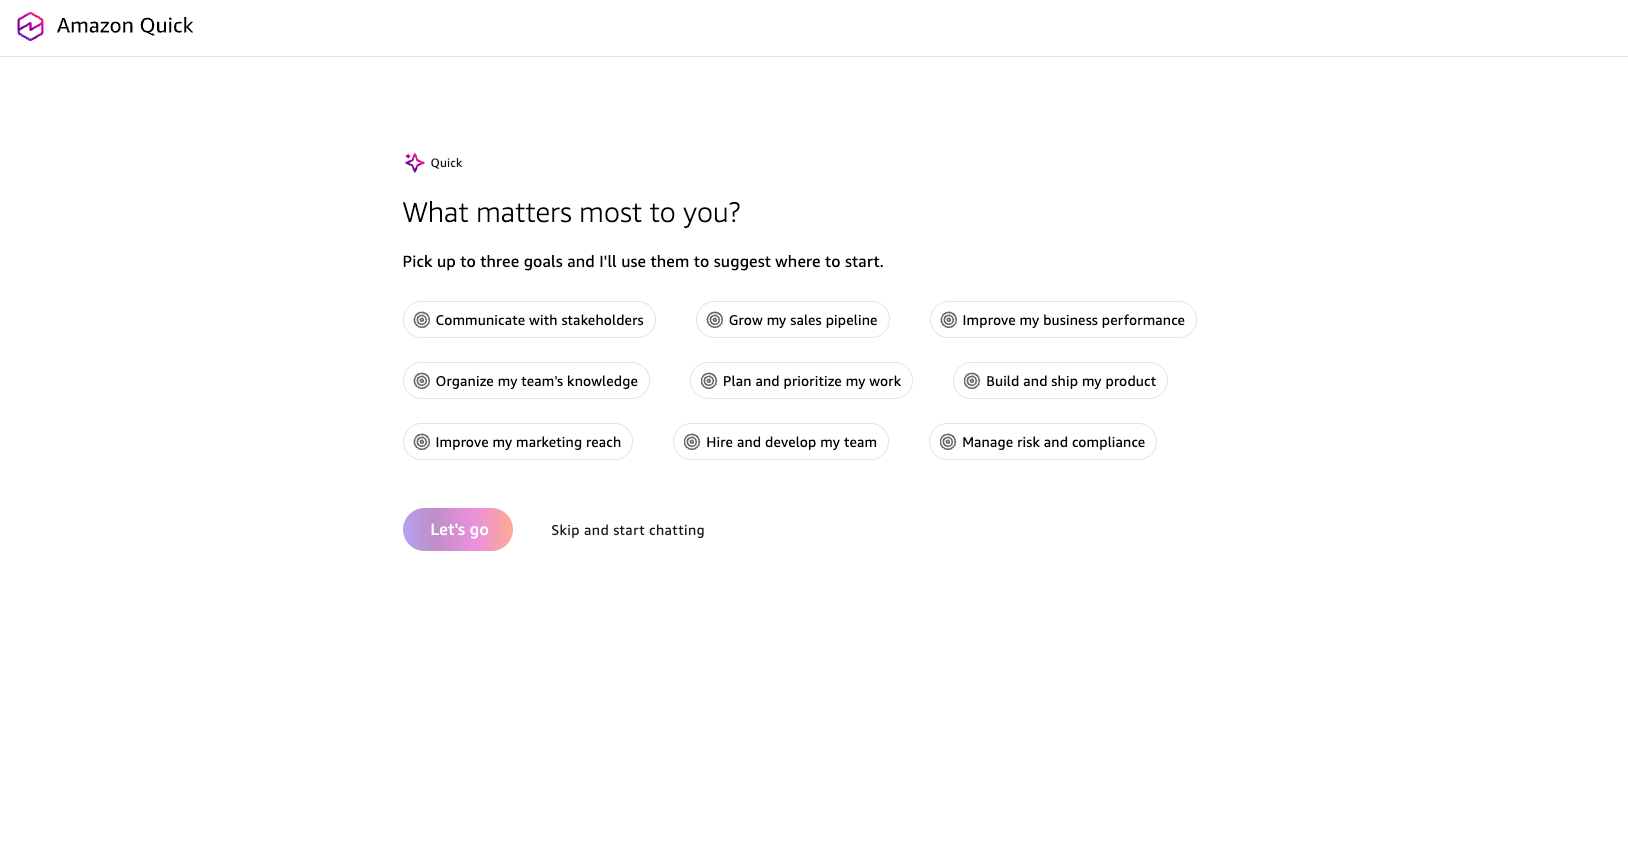Click target icon beside Communicate with stakeholders
Screen dimensions: 1628x860
pos(422,320)
